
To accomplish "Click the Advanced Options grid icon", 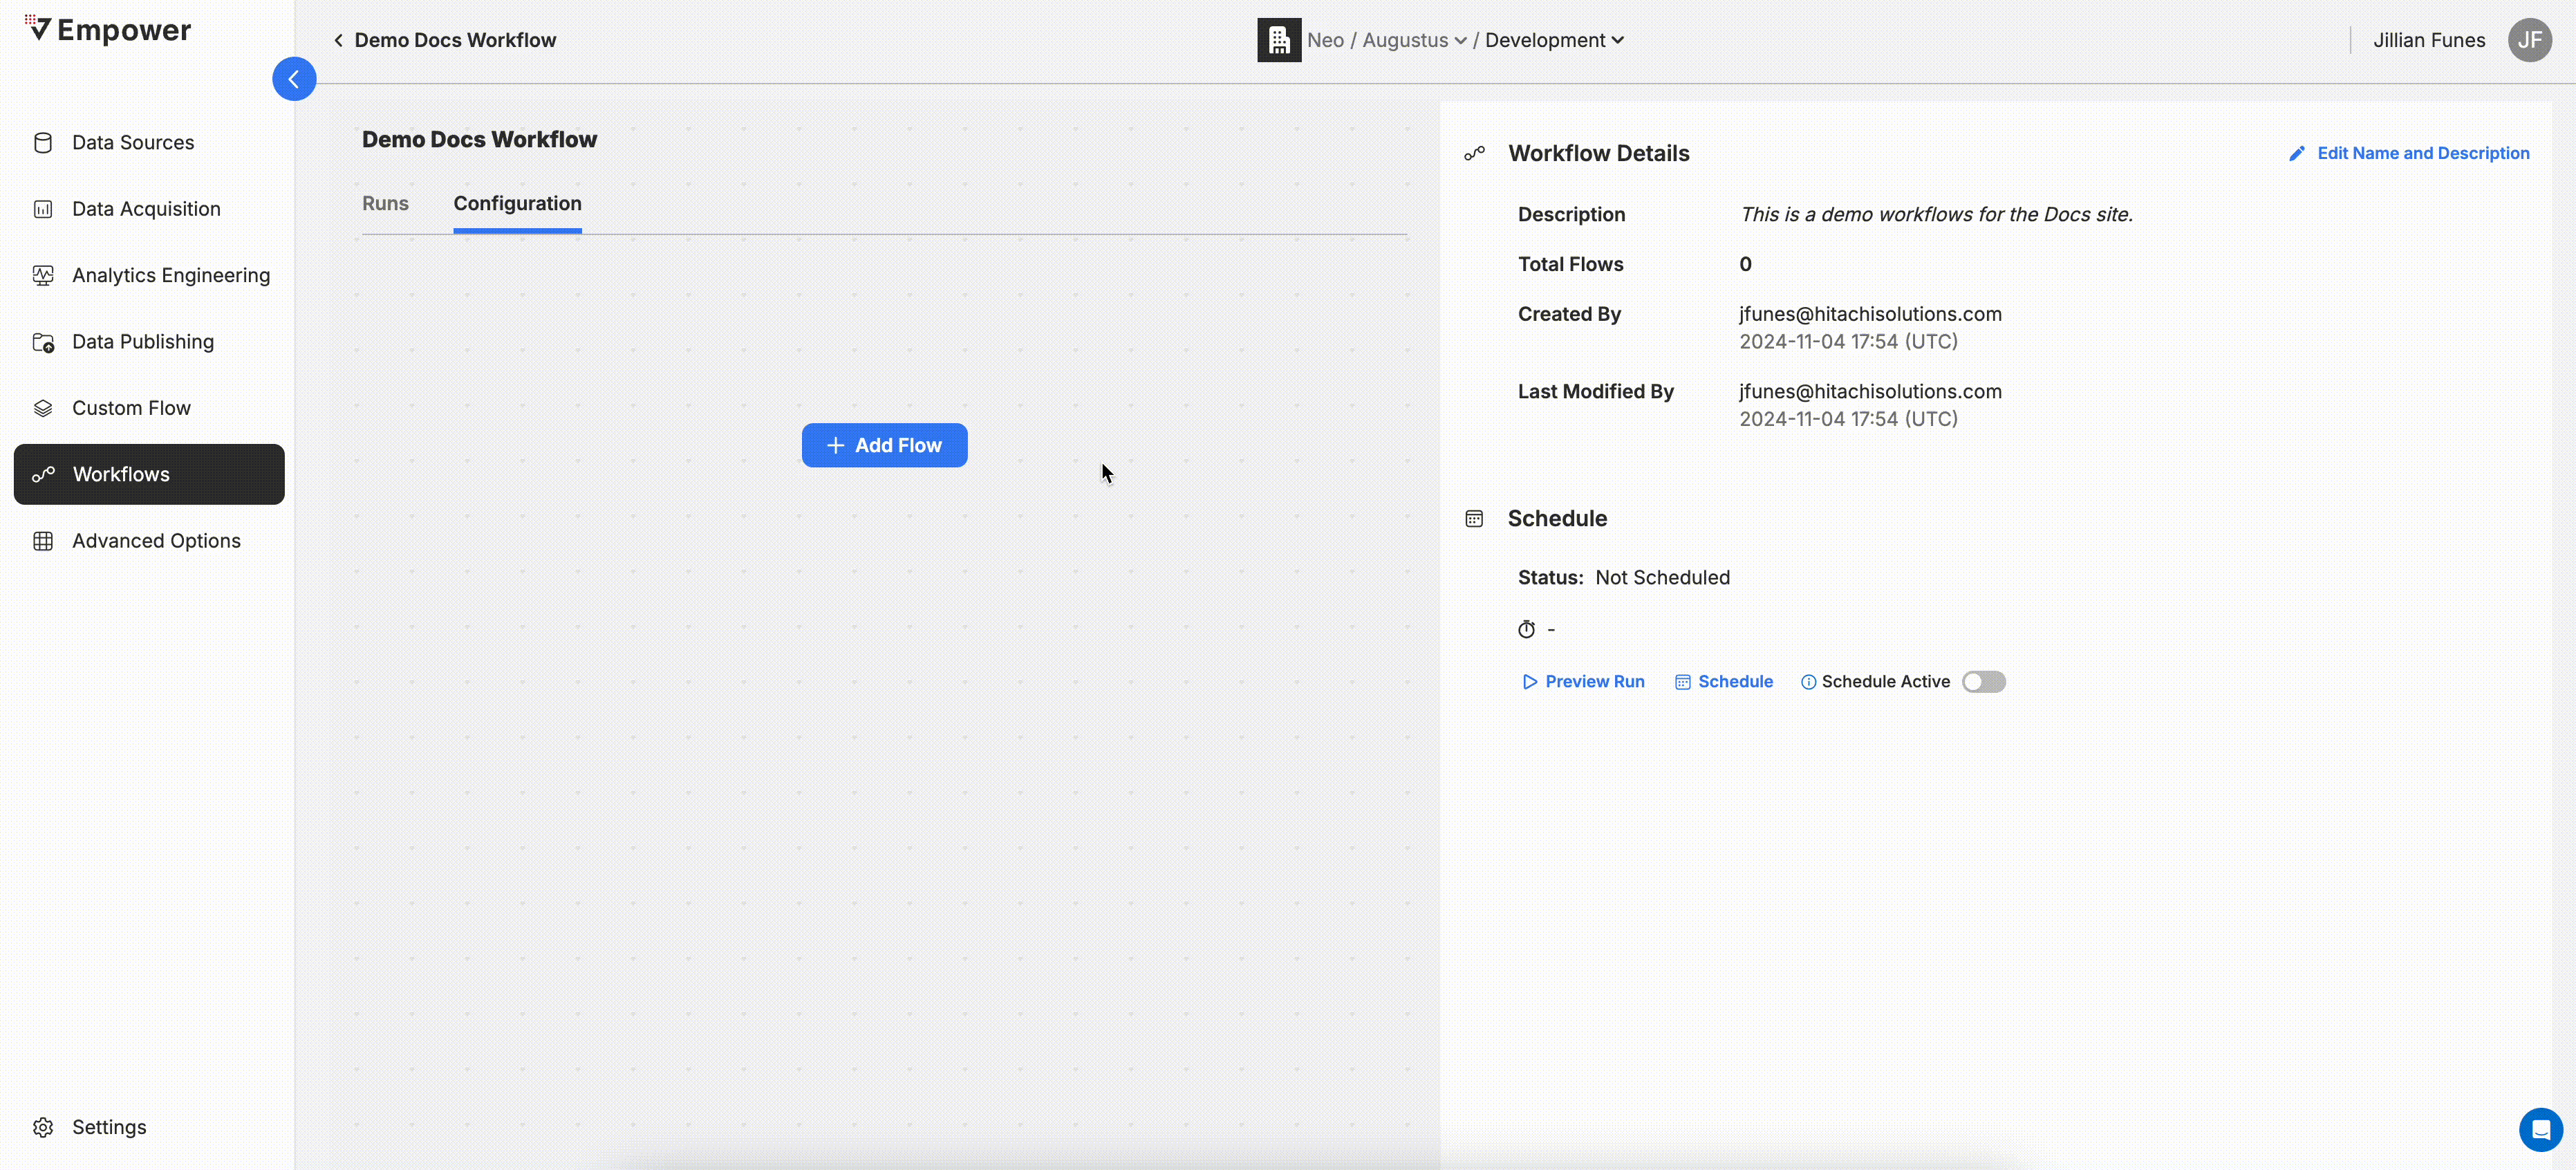I will (43, 541).
